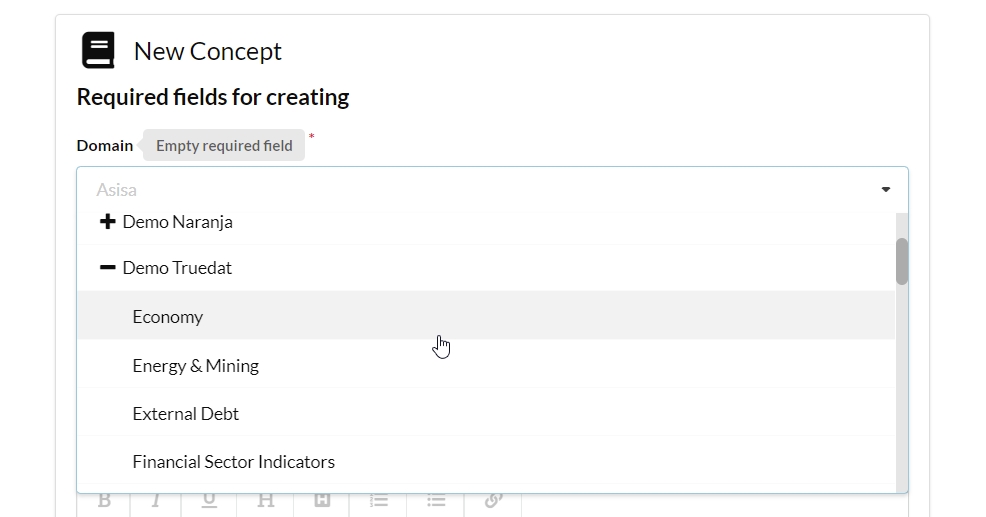Click the Domain dropdown caret arrow
986x517 pixels.
[x=885, y=190]
